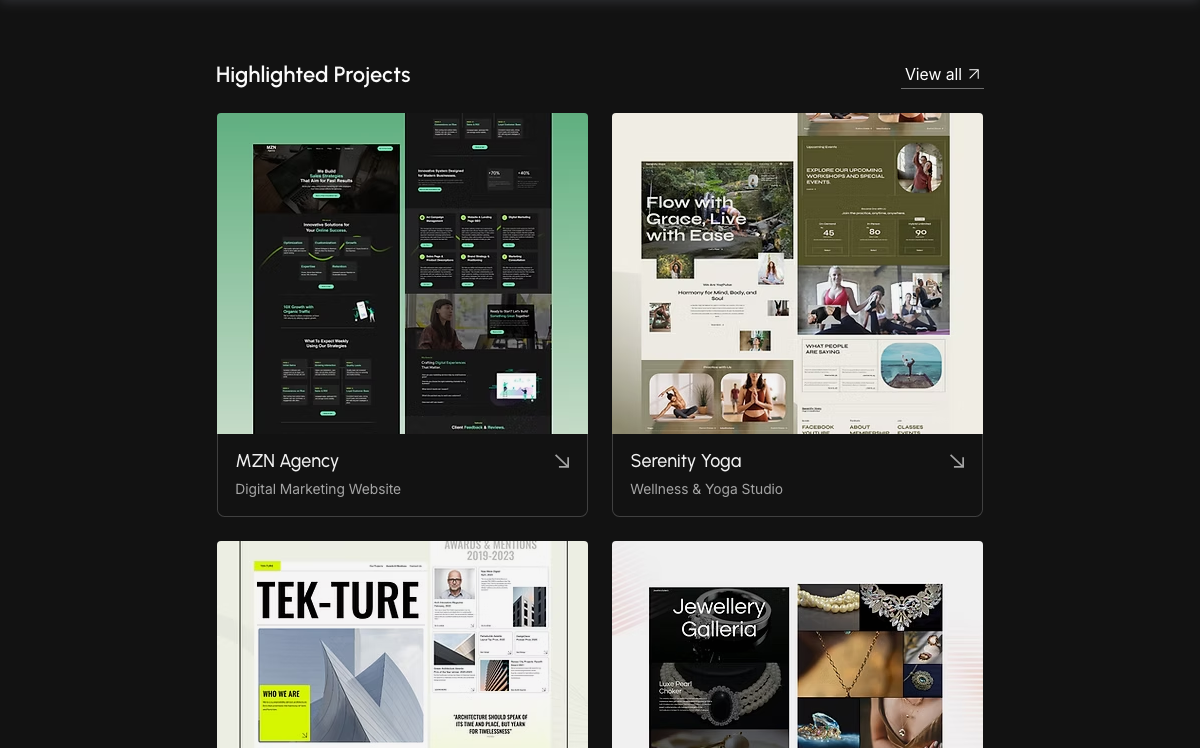
Task: Open the Serenity Yoga project thumbnail
Action: [x=797, y=273]
